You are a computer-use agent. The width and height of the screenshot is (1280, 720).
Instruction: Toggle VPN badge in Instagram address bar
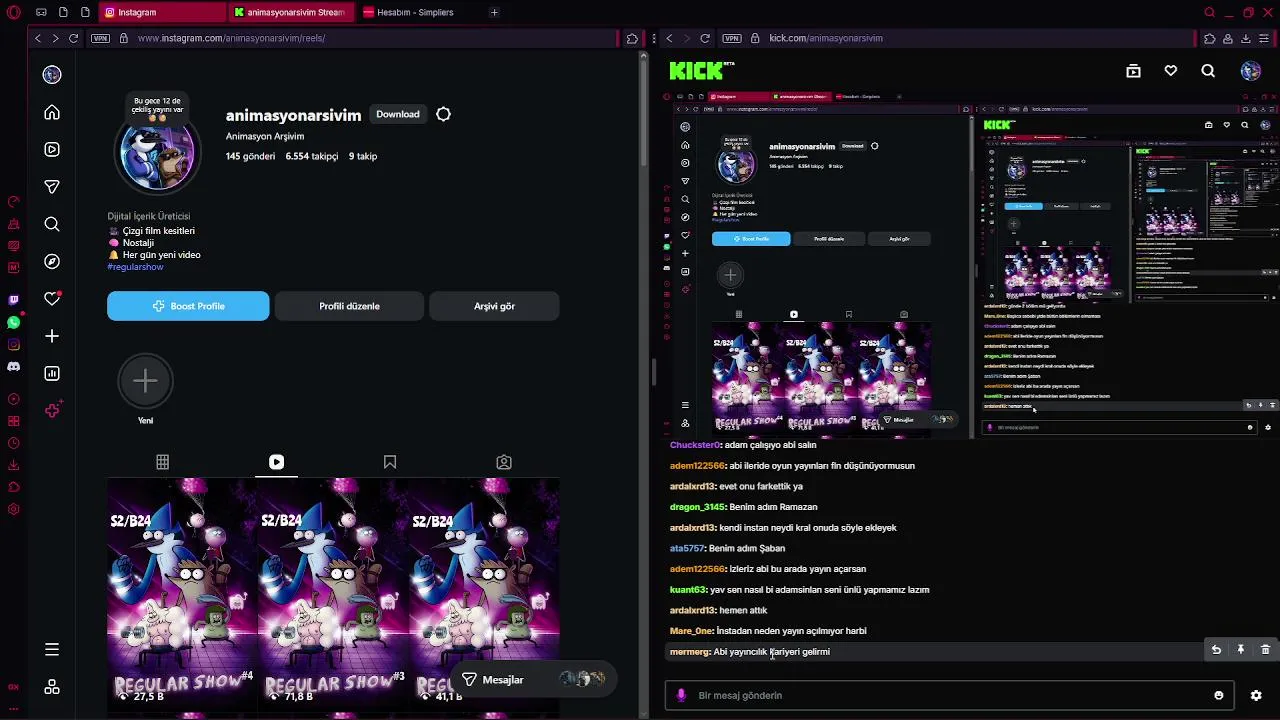click(100, 38)
